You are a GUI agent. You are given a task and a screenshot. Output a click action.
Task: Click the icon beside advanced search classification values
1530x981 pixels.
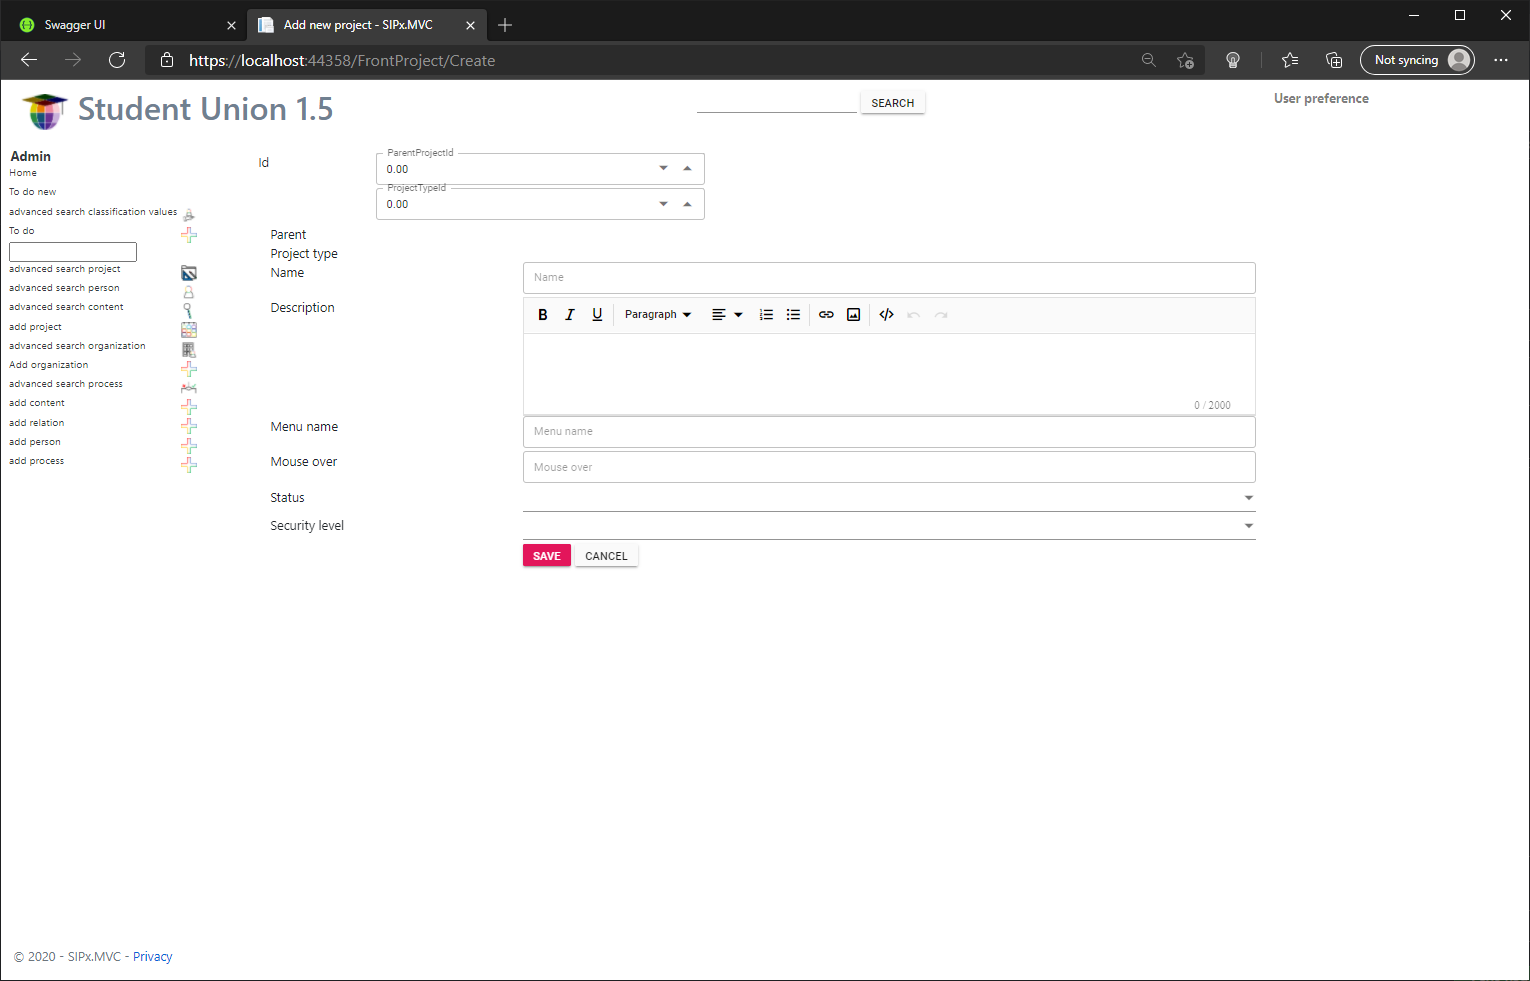pyautogui.click(x=188, y=215)
